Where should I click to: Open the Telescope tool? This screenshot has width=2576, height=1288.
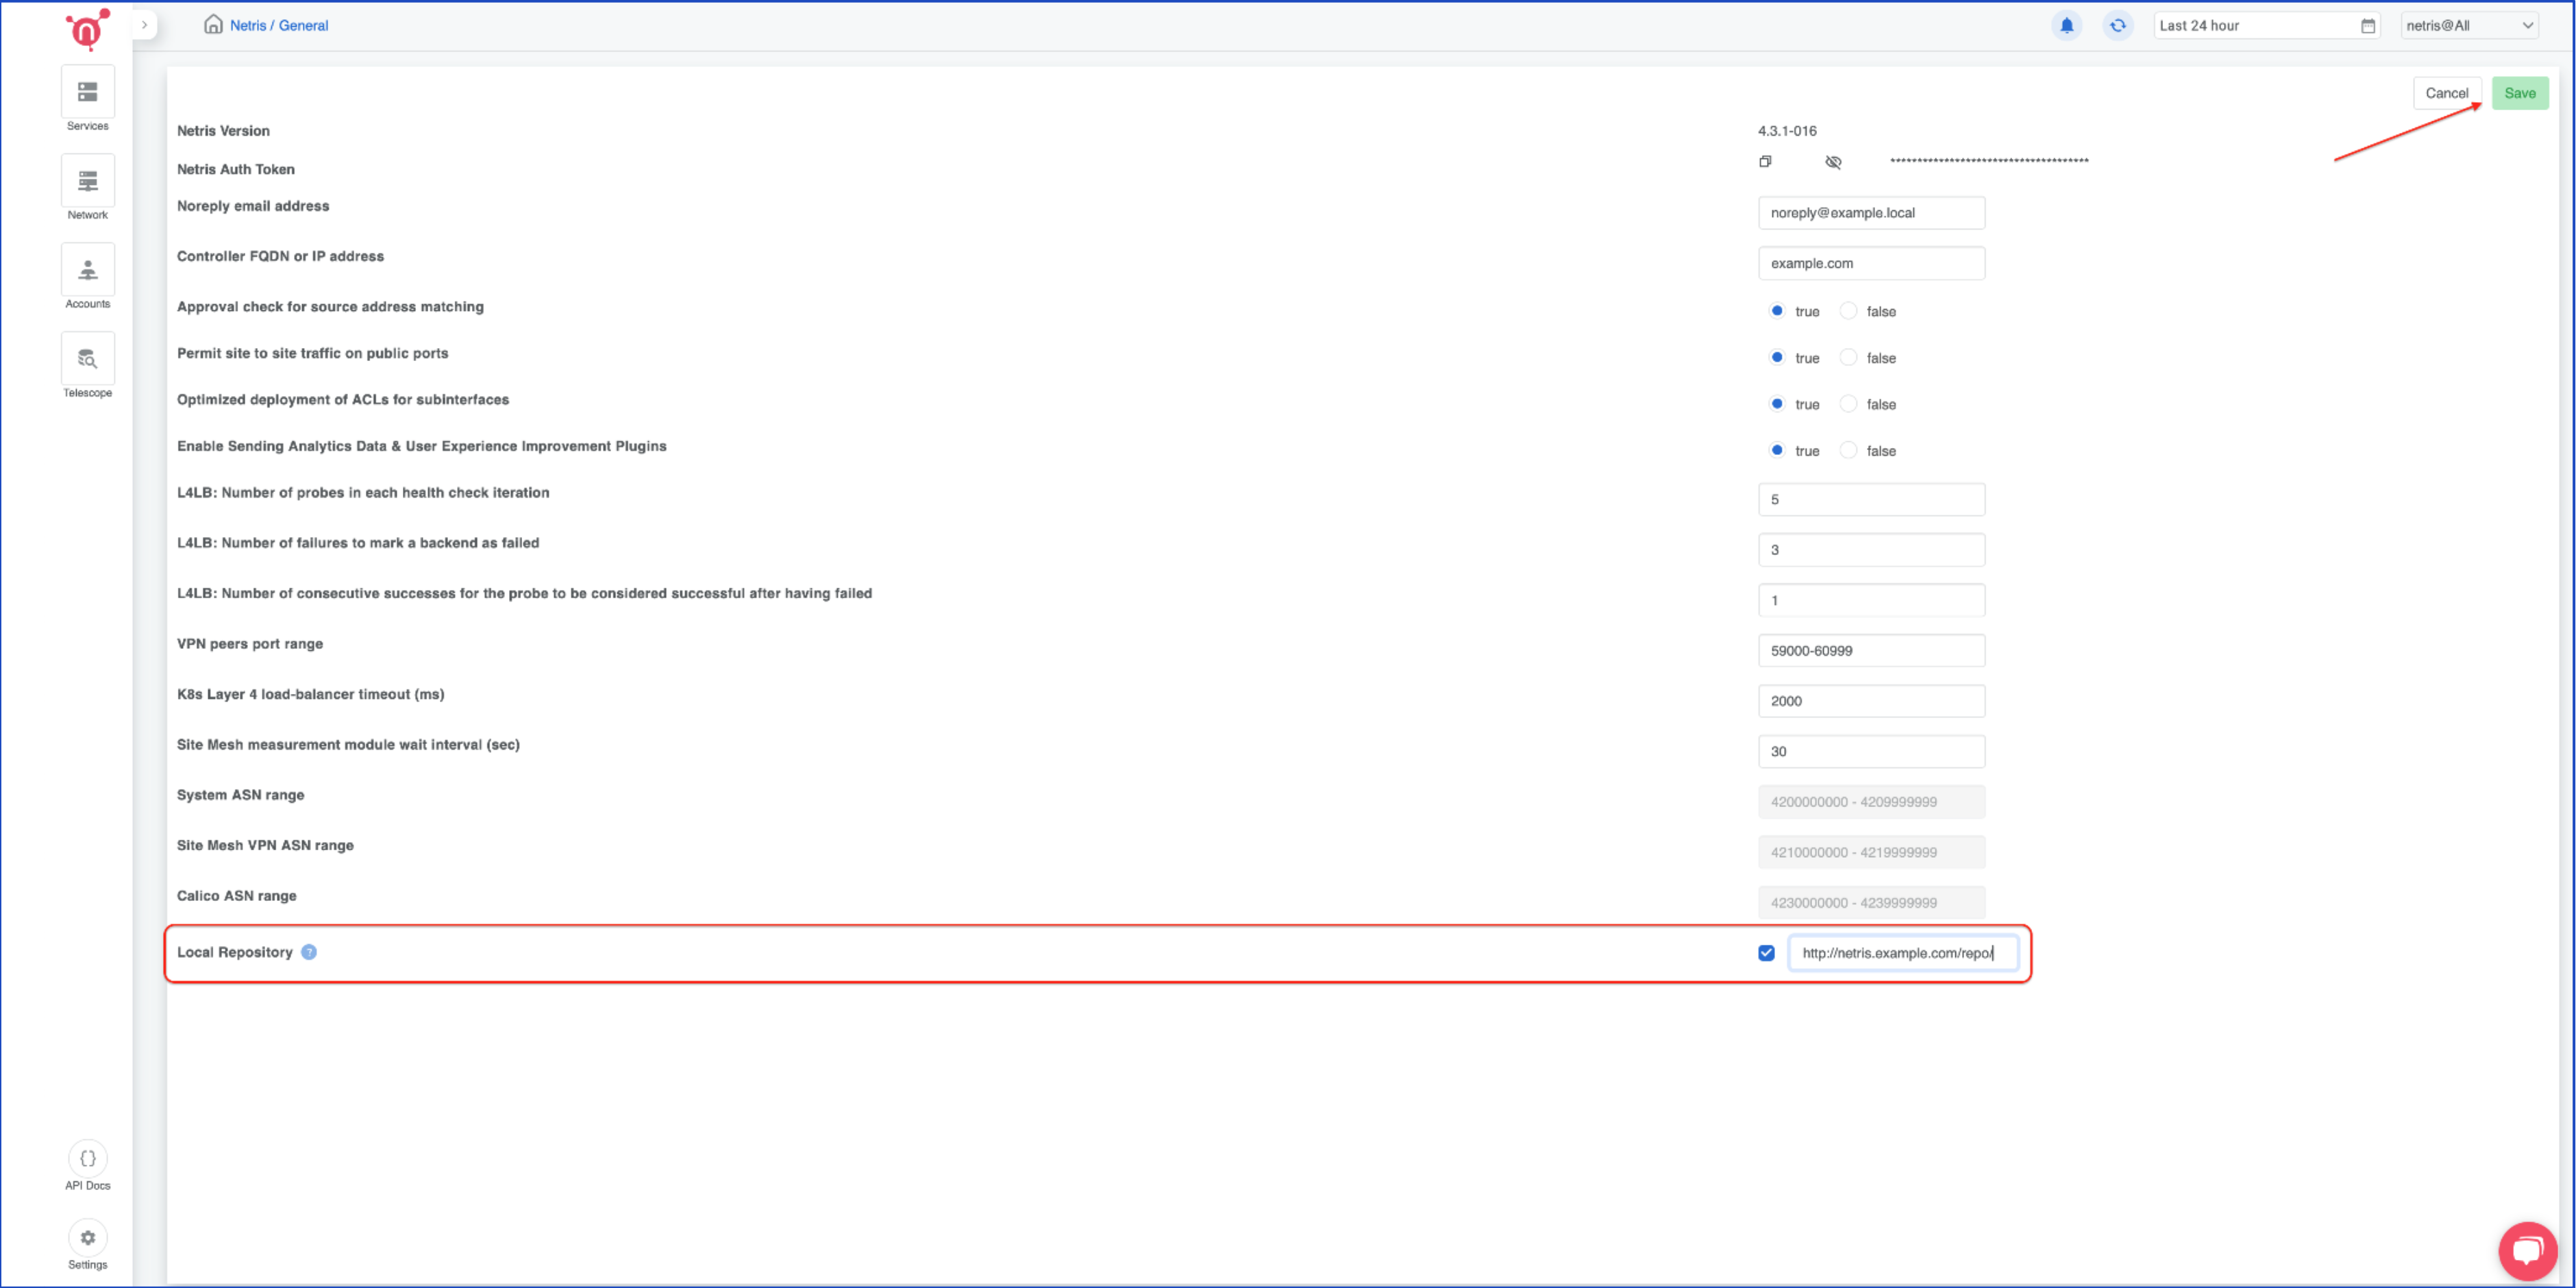click(x=87, y=360)
